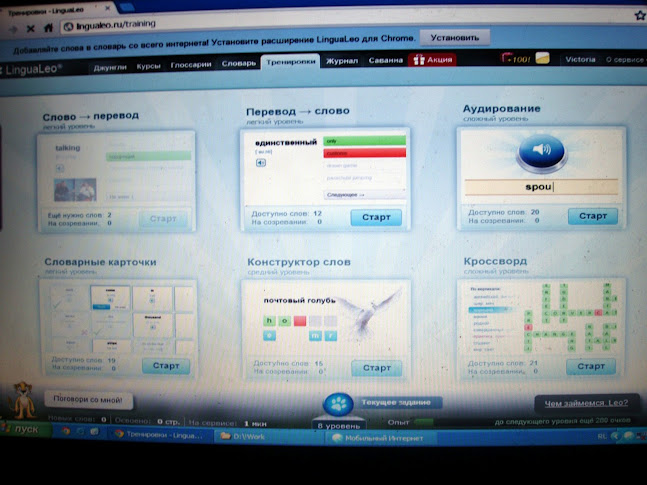The width and height of the screenshot is (647, 485).
Task: Click the blue paw print icon
Action: (x=338, y=404)
